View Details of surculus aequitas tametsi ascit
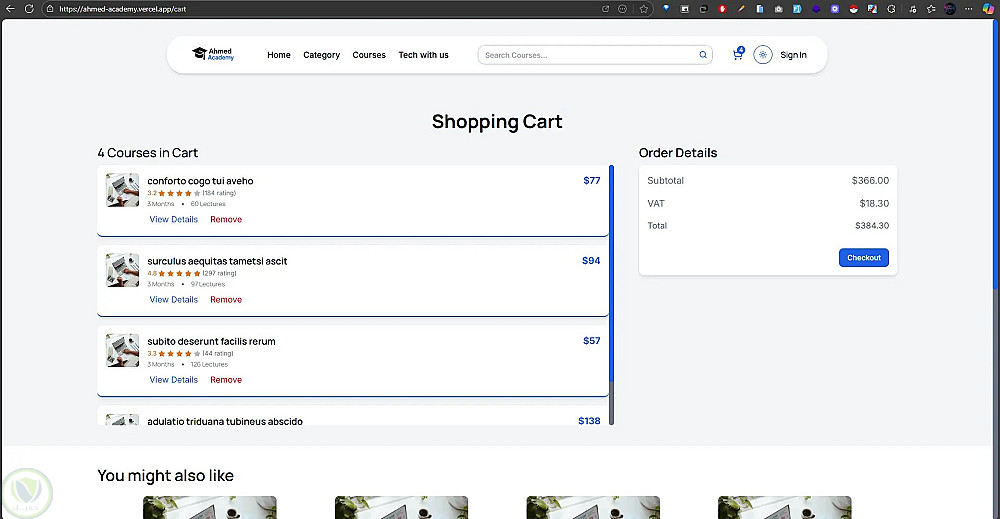This screenshot has height=519, width=1000. pyautogui.click(x=174, y=299)
